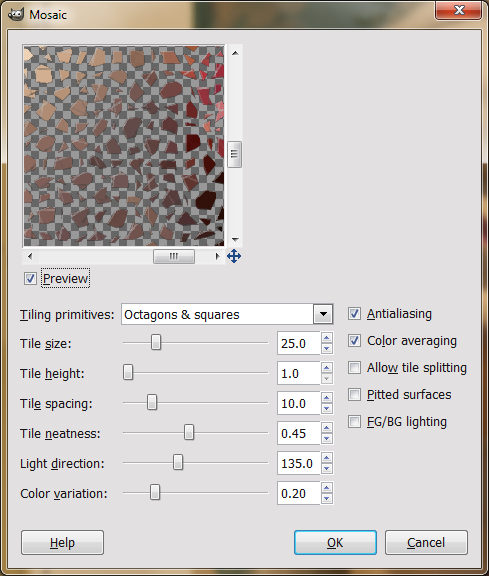Viewport: 489px width, 576px height.
Task: Click preview vertical scrollbar down arrow
Action: pyautogui.click(x=235, y=240)
